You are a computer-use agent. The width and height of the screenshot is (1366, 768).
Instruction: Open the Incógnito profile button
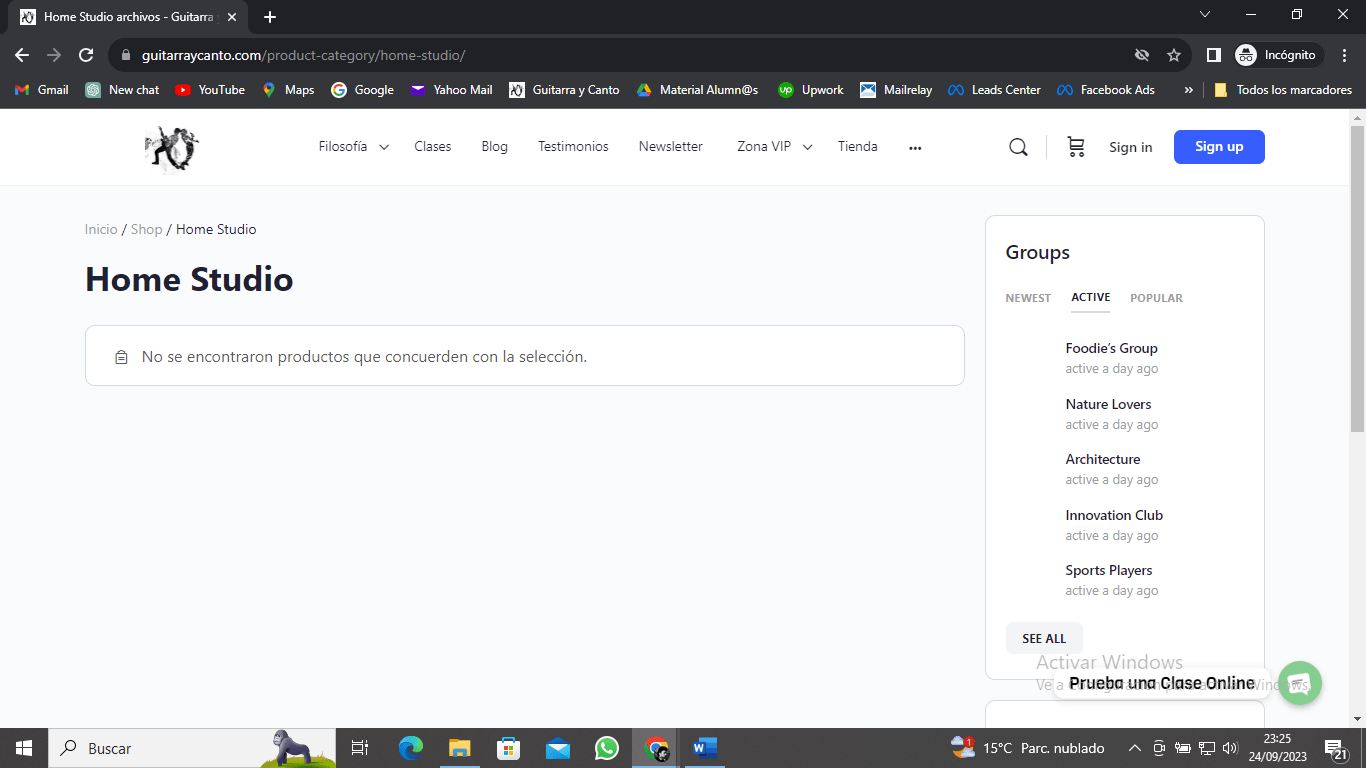pyautogui.click(x=1279, y=55)
